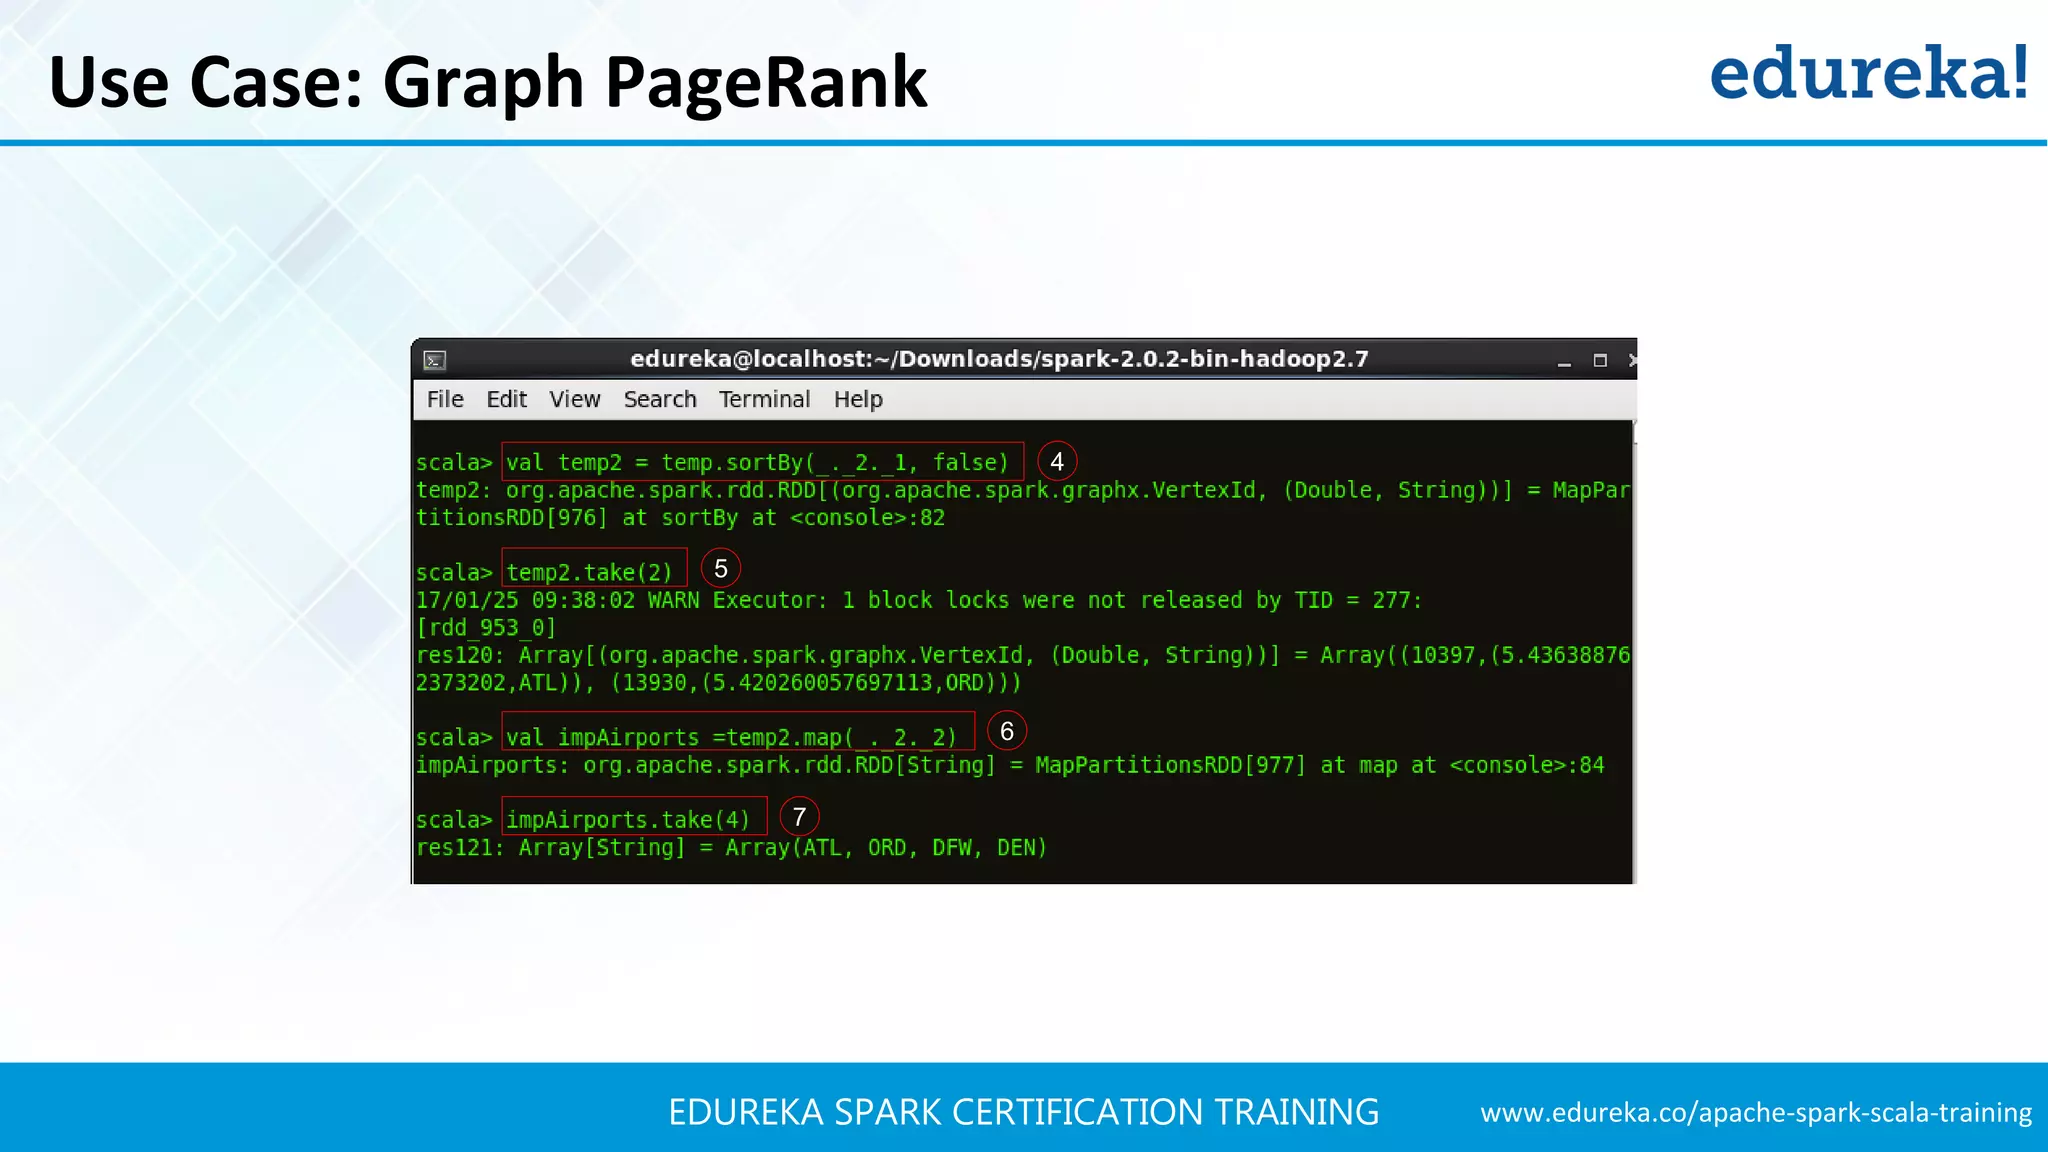This screenshot has height=1152, width=2048.
Task: Open the Edit menu in the terminal
Action: (506, 399)
